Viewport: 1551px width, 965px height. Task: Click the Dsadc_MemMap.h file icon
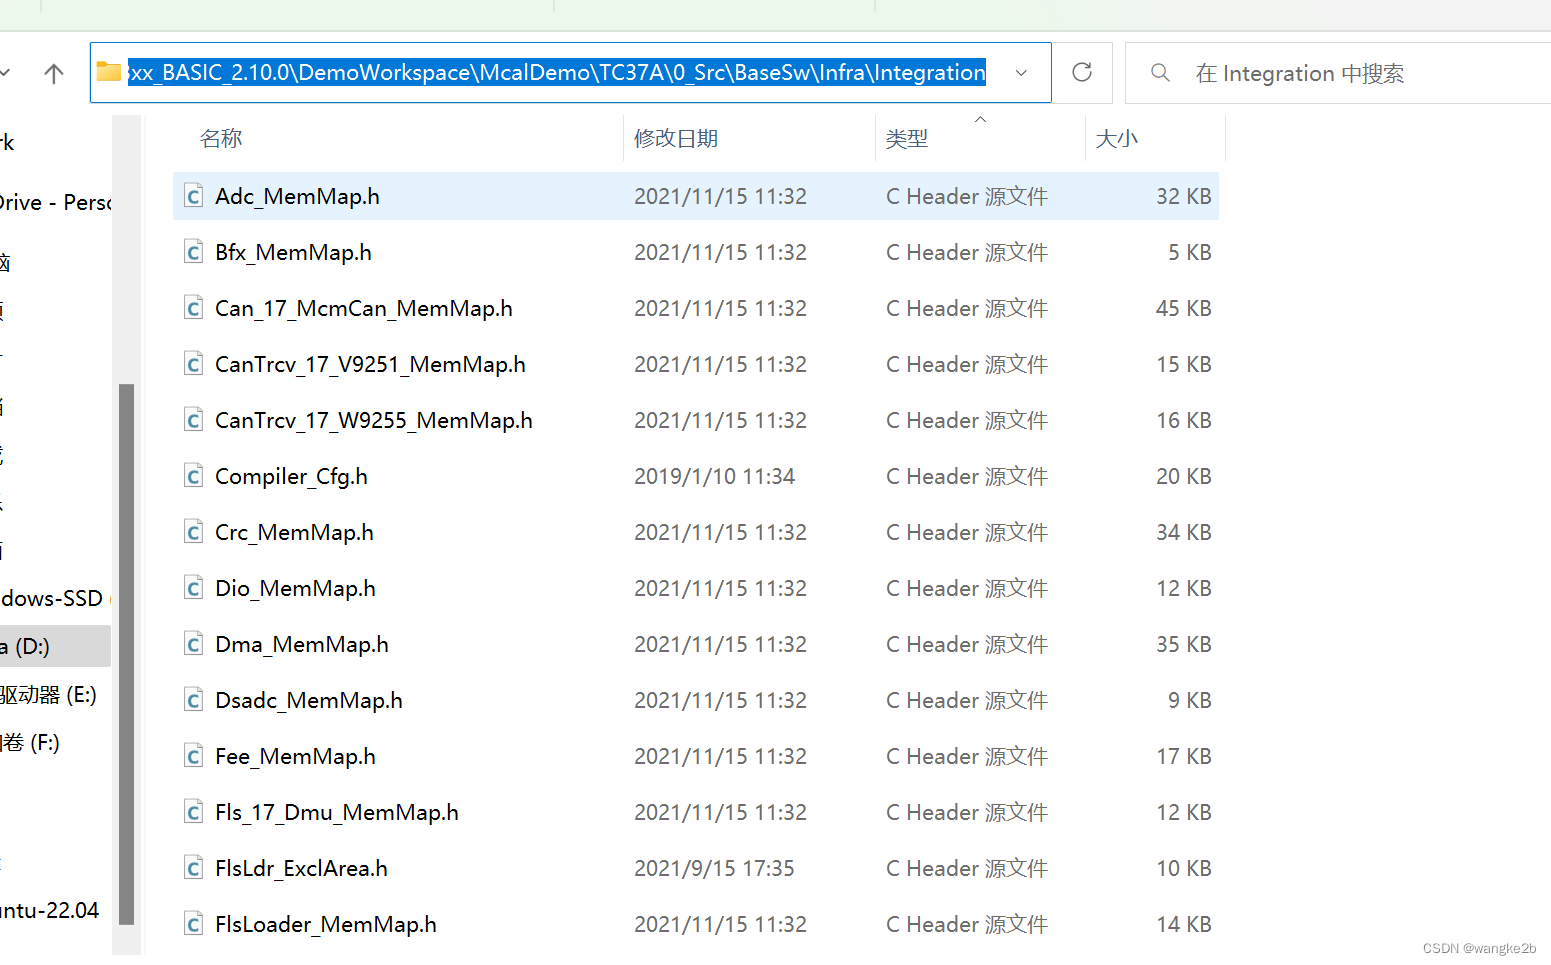[194, 700]
